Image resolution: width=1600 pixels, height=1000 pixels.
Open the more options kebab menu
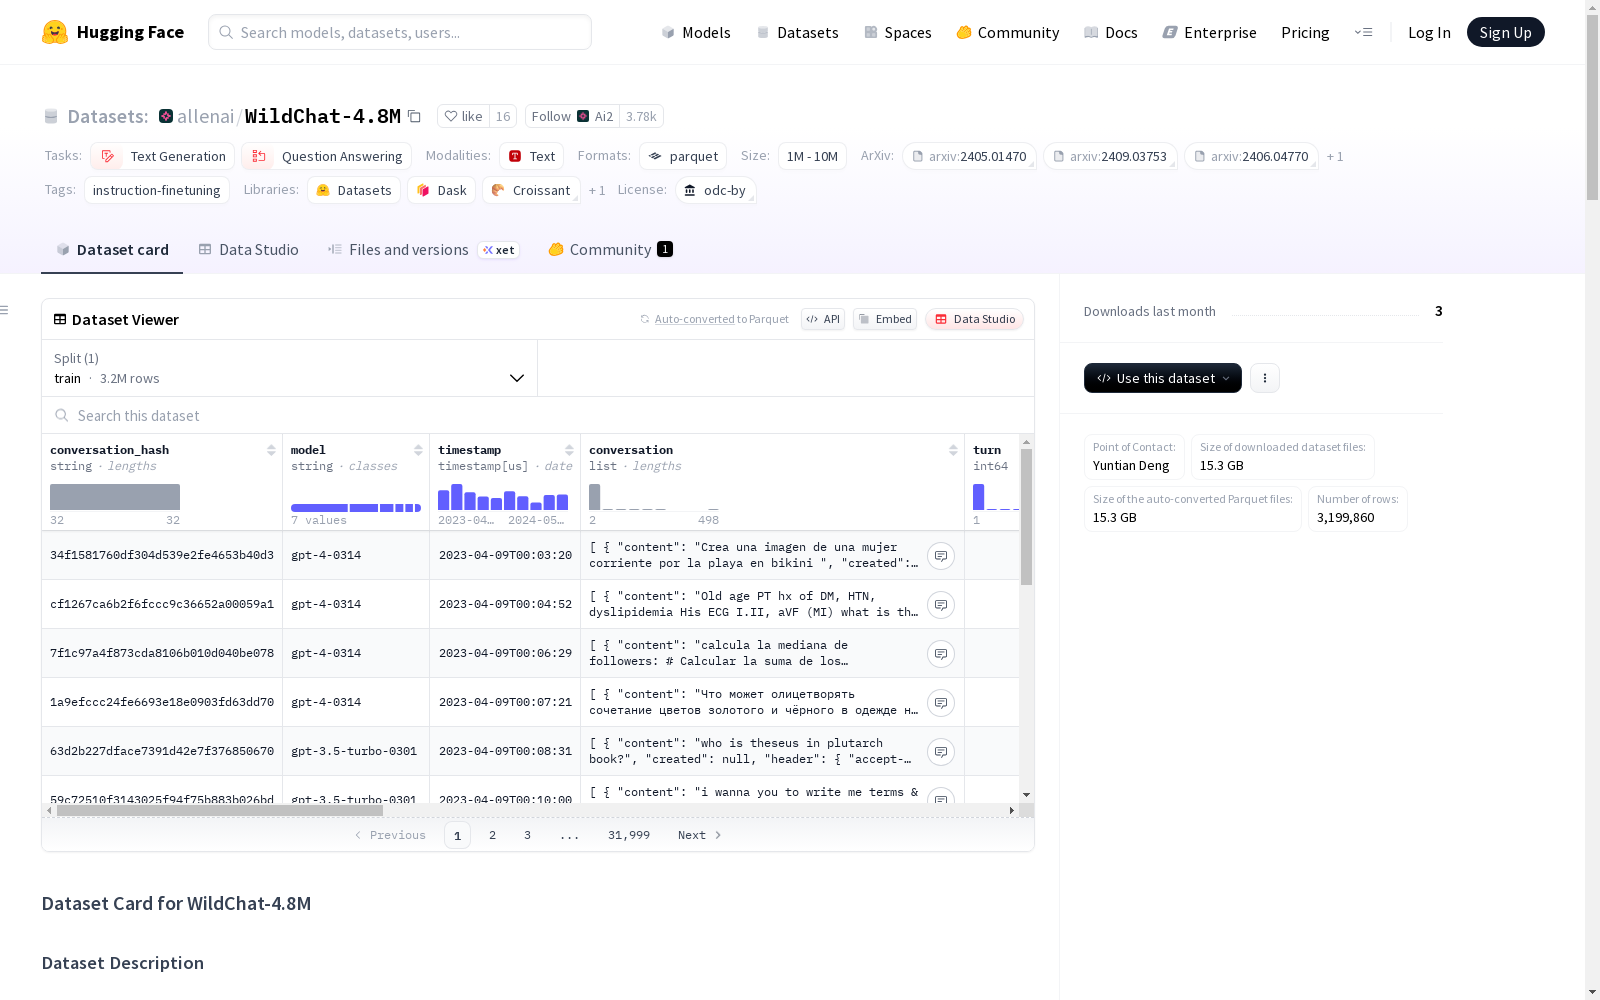coord(1265,378)
